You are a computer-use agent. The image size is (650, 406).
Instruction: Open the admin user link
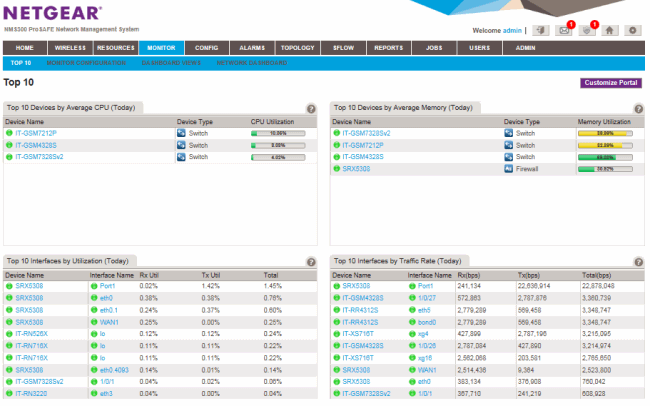coord(512,31)
